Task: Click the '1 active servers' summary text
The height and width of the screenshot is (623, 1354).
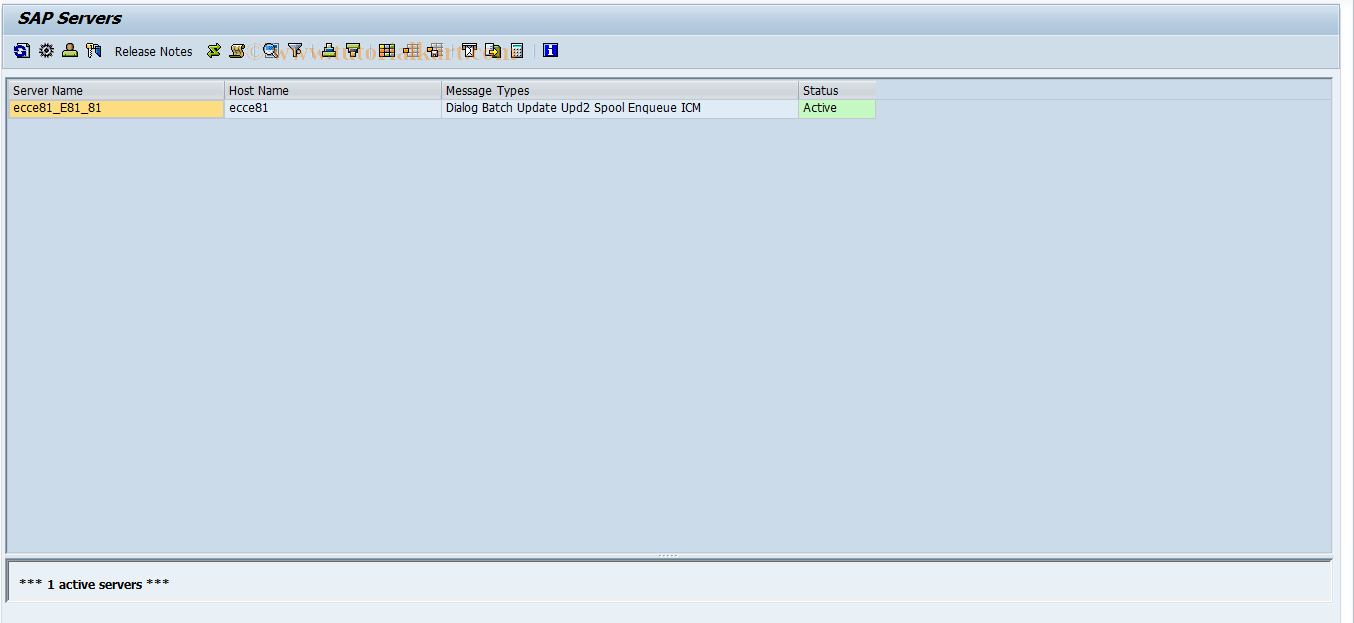Action: [x=94, y=584]
